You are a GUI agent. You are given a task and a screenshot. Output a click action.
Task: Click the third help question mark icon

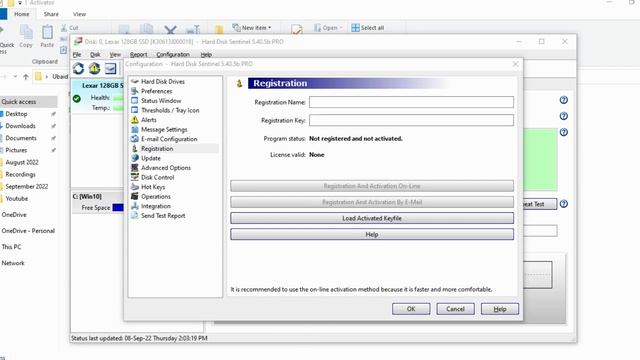pyautogui.click(x=564, y=132)
